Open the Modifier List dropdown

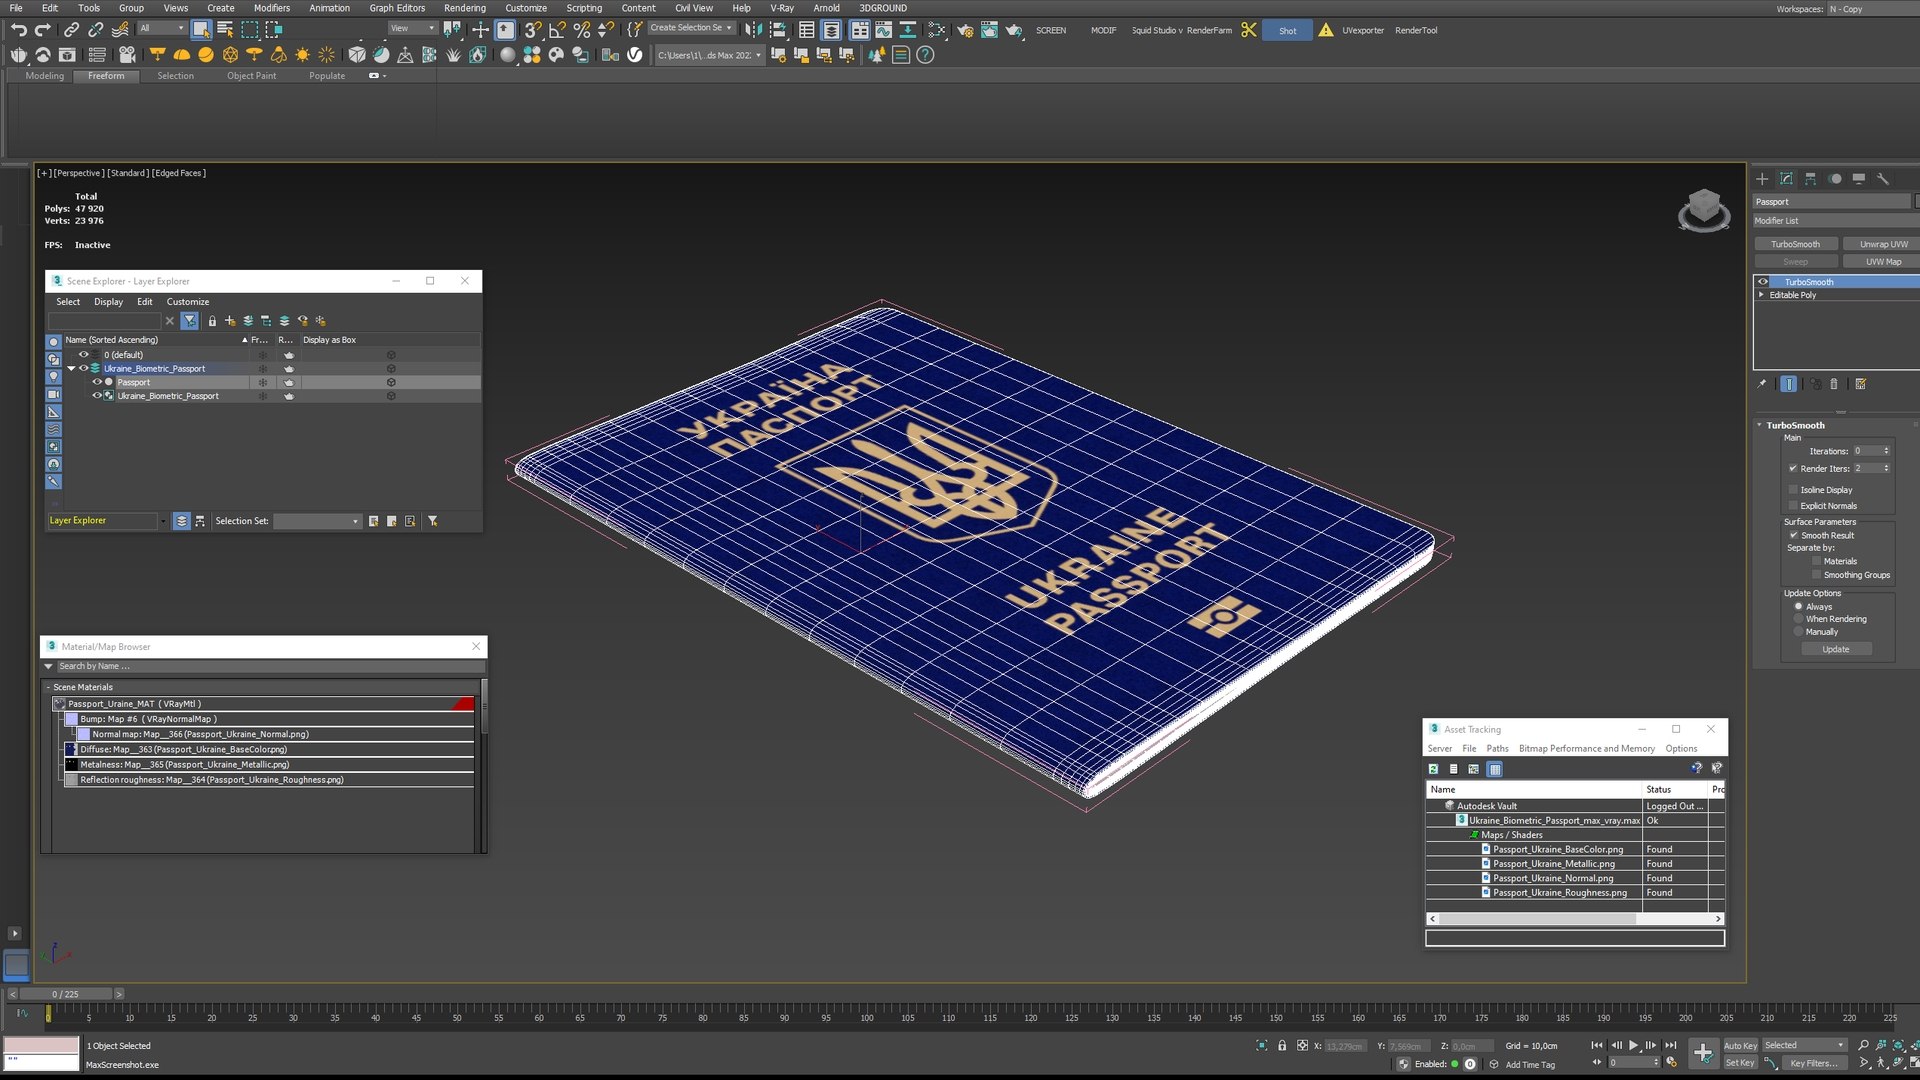click(x=1836, y=221)
